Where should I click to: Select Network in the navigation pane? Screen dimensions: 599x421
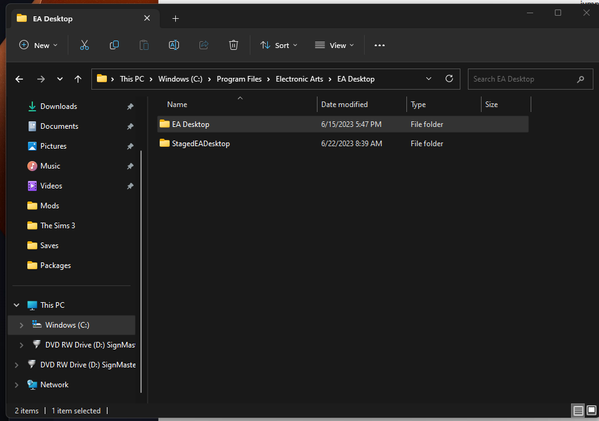click(54, 385)
